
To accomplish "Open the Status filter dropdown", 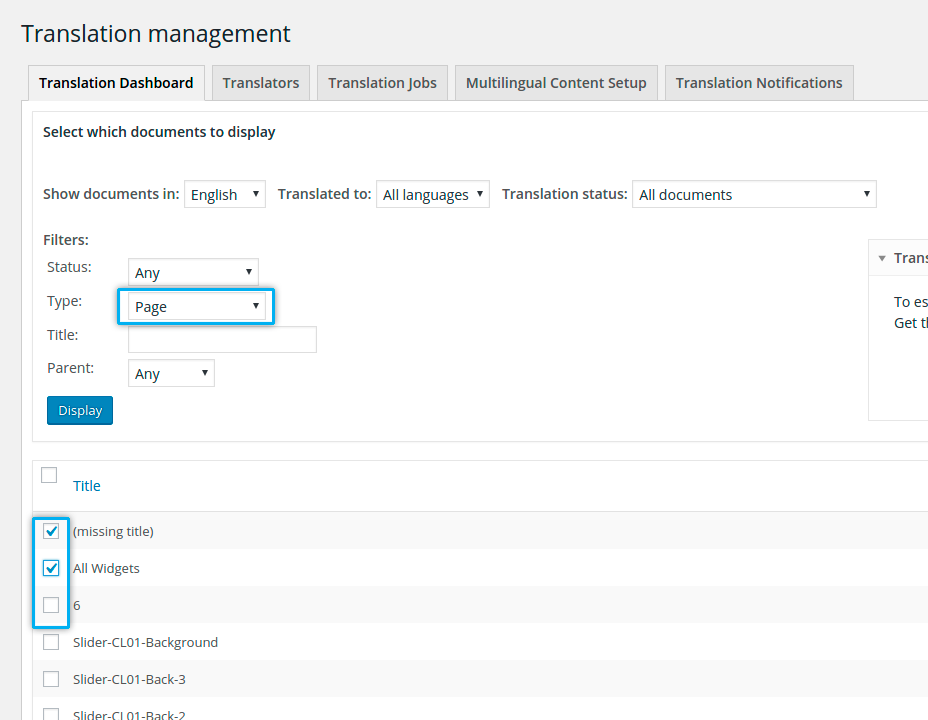I will coord(193,272).
